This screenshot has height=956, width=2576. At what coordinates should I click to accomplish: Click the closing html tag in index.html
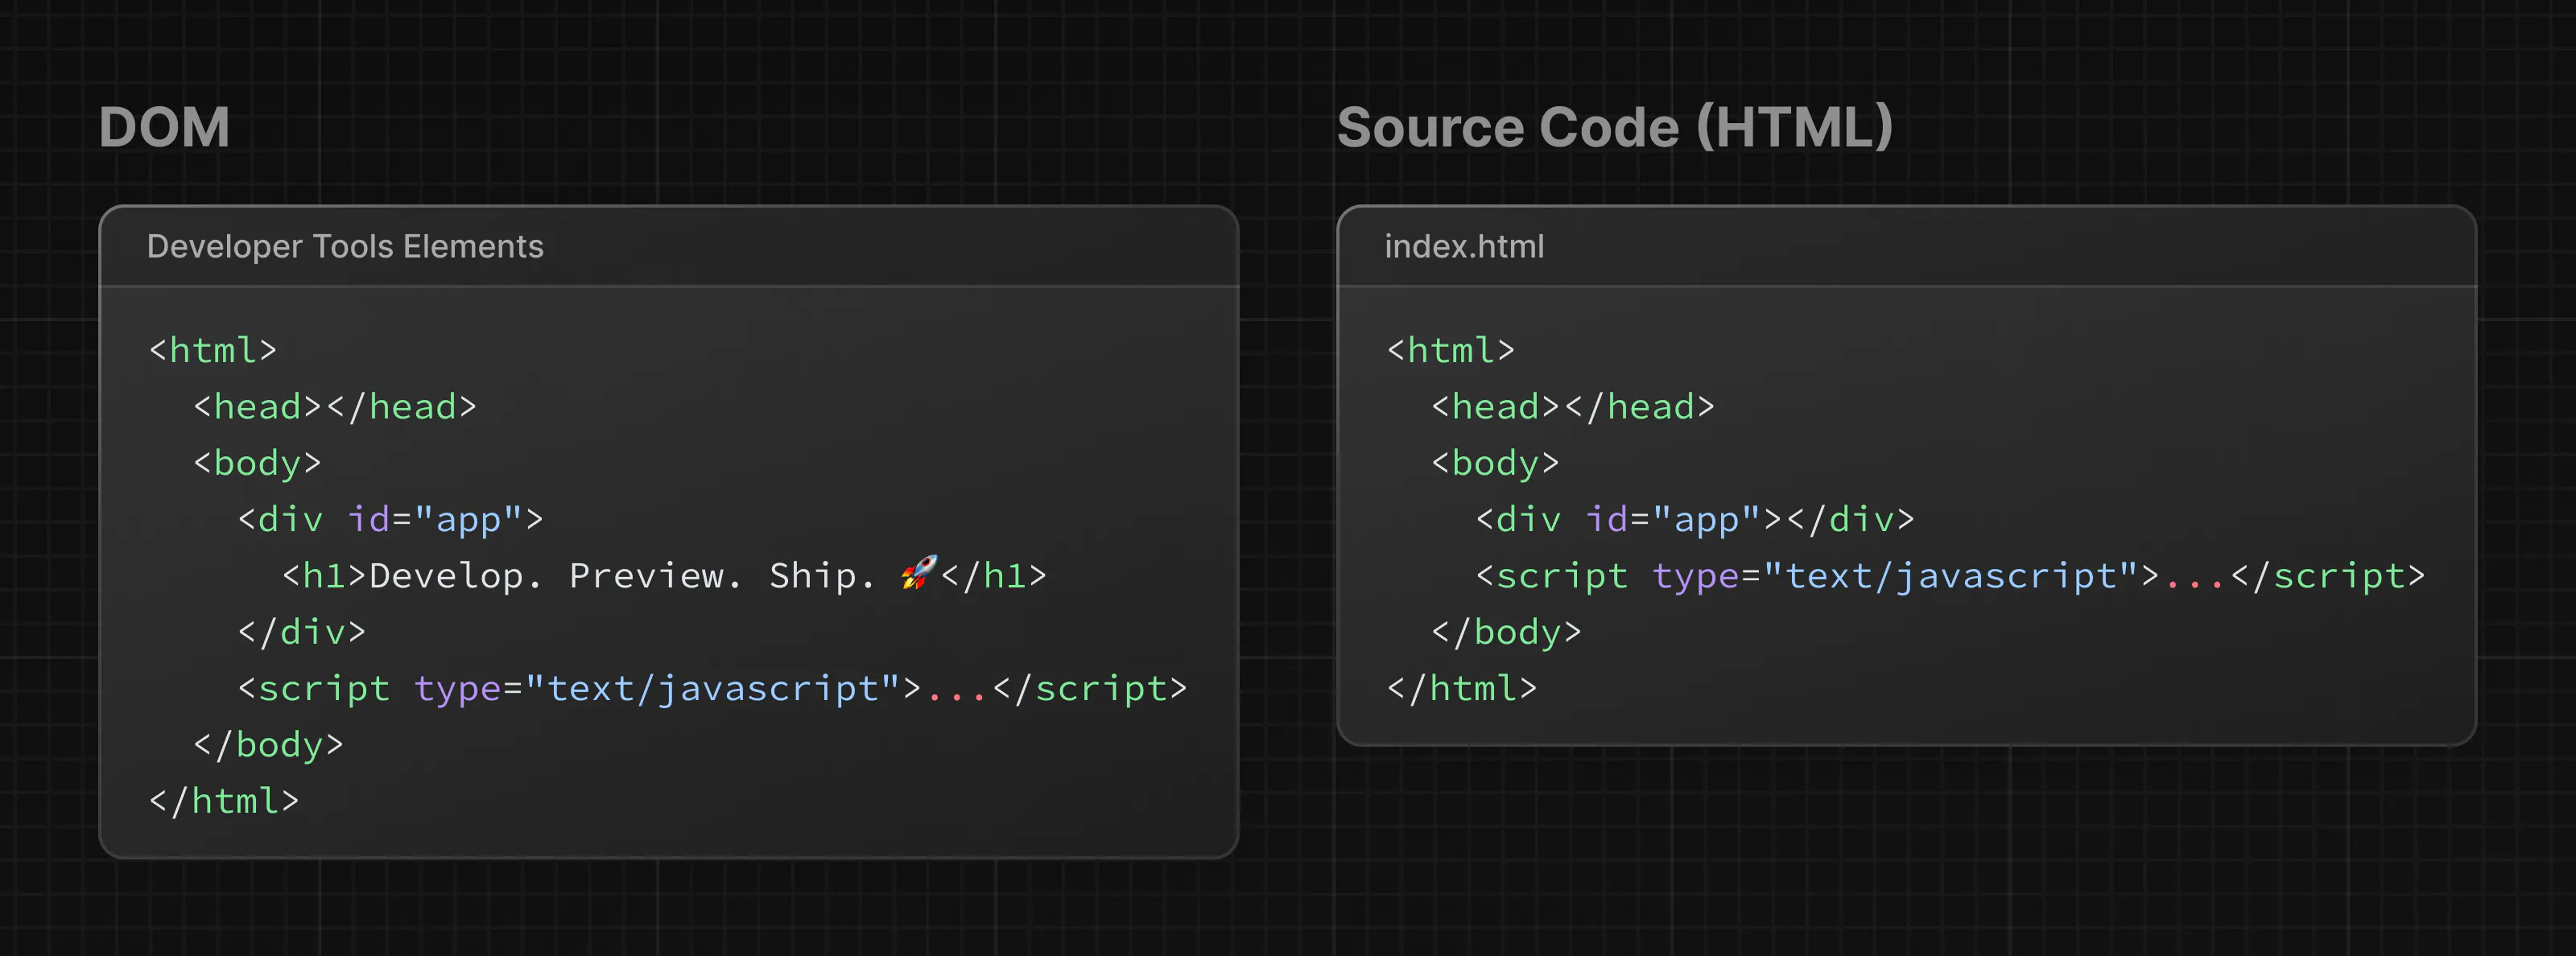coord(1462,688)
